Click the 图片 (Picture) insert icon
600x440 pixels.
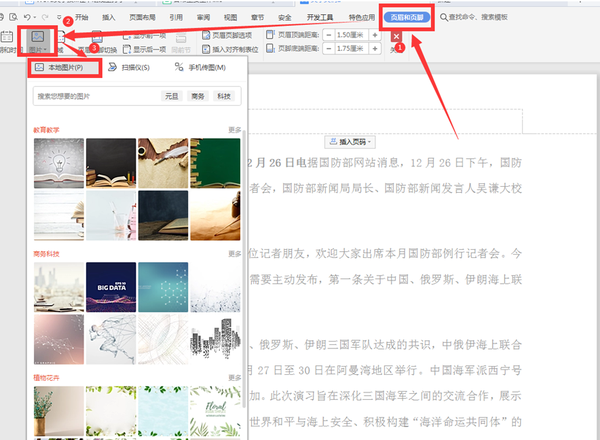[x=40, y=40]
